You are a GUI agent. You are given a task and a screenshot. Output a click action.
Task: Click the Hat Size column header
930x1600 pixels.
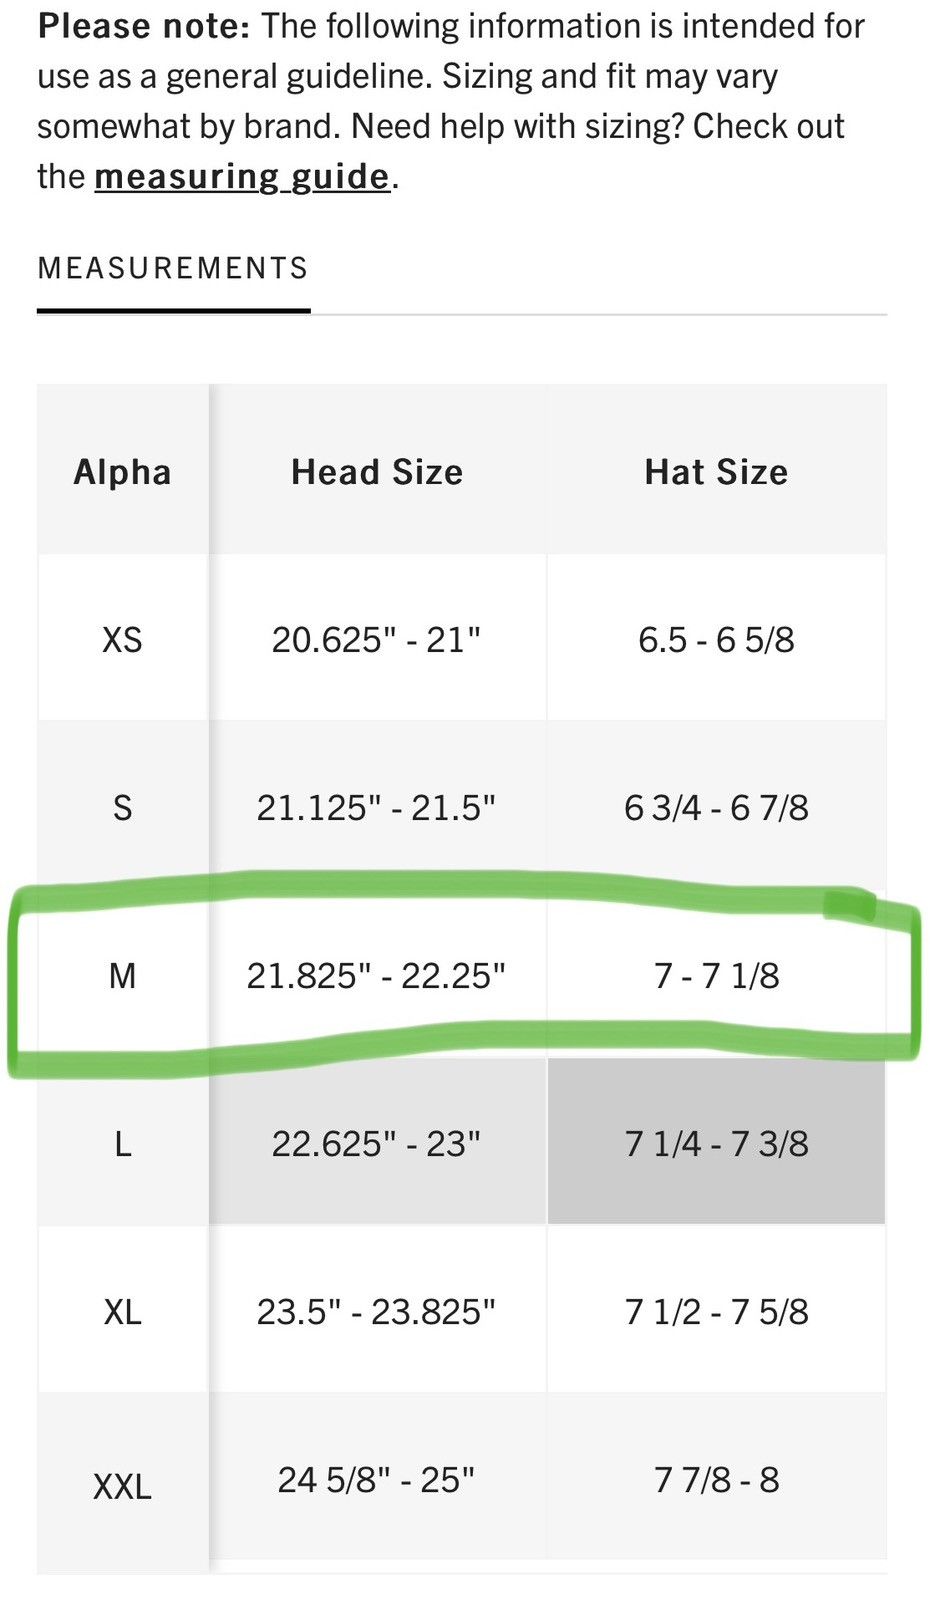tap(716, 471)
